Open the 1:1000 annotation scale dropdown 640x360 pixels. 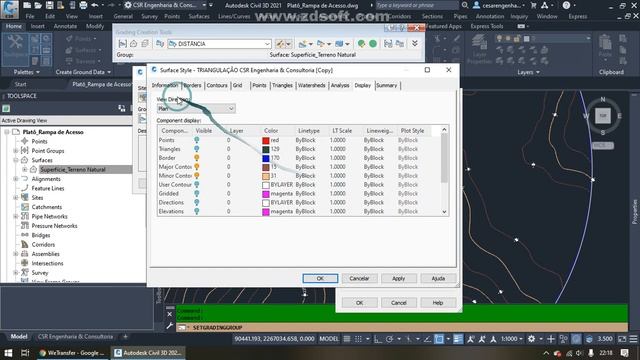512,339
